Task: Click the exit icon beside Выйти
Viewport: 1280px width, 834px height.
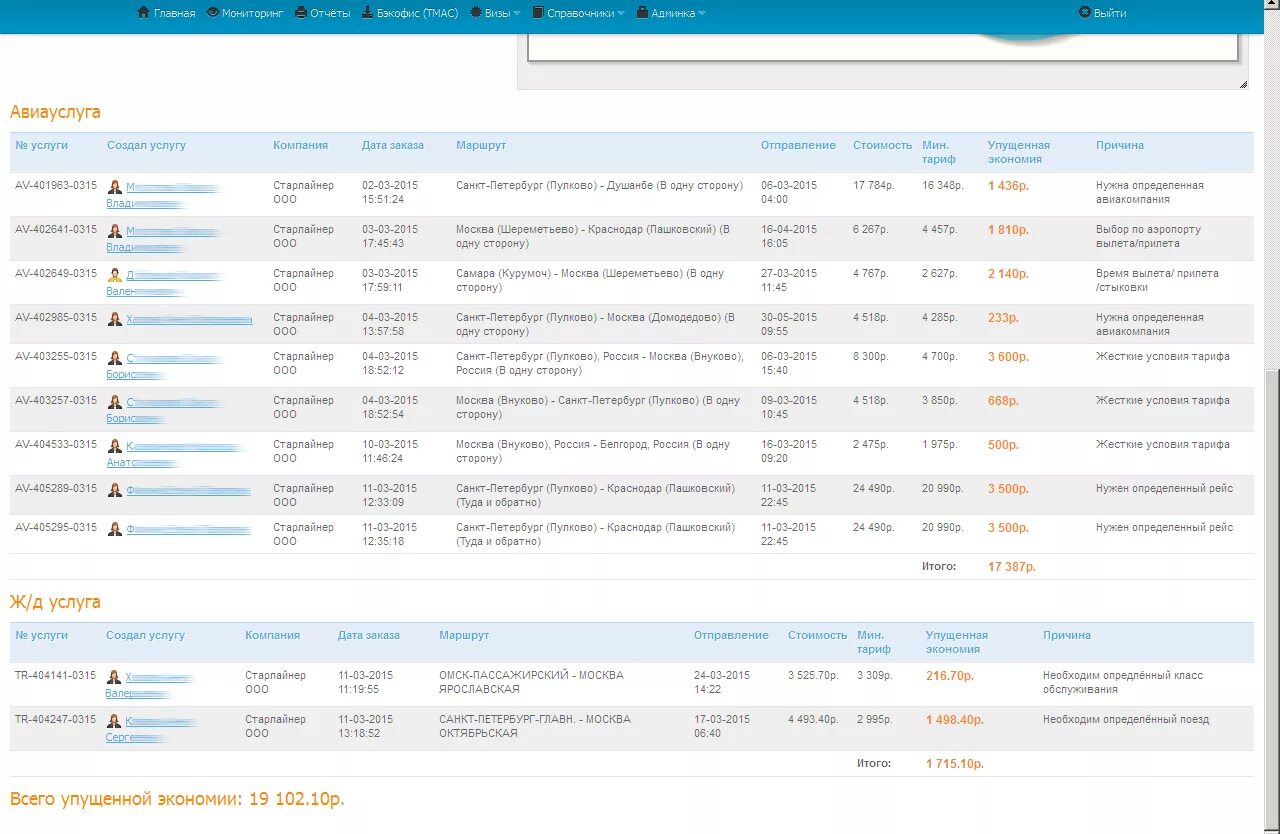Action: click(x=1084, y=13)
